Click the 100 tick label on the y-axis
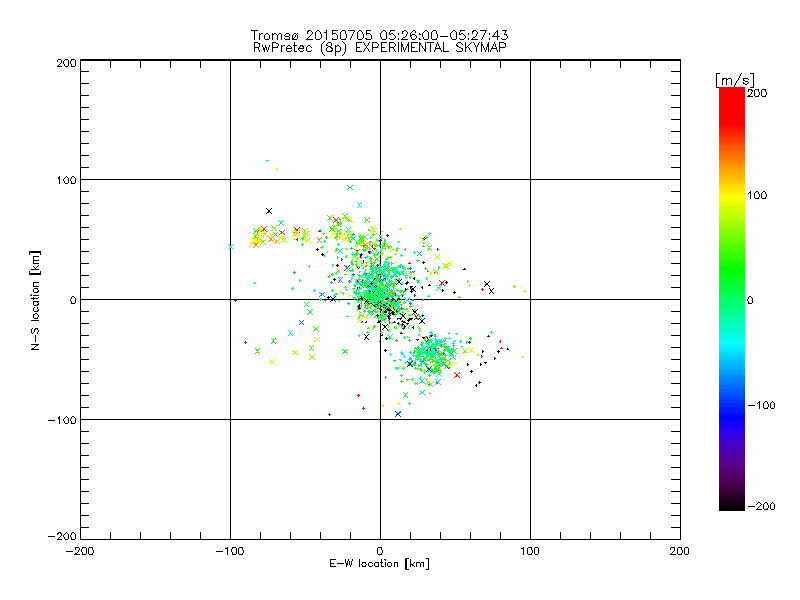Screen dimensions: 800x600 pyautogui.click(x=65, y=180)
